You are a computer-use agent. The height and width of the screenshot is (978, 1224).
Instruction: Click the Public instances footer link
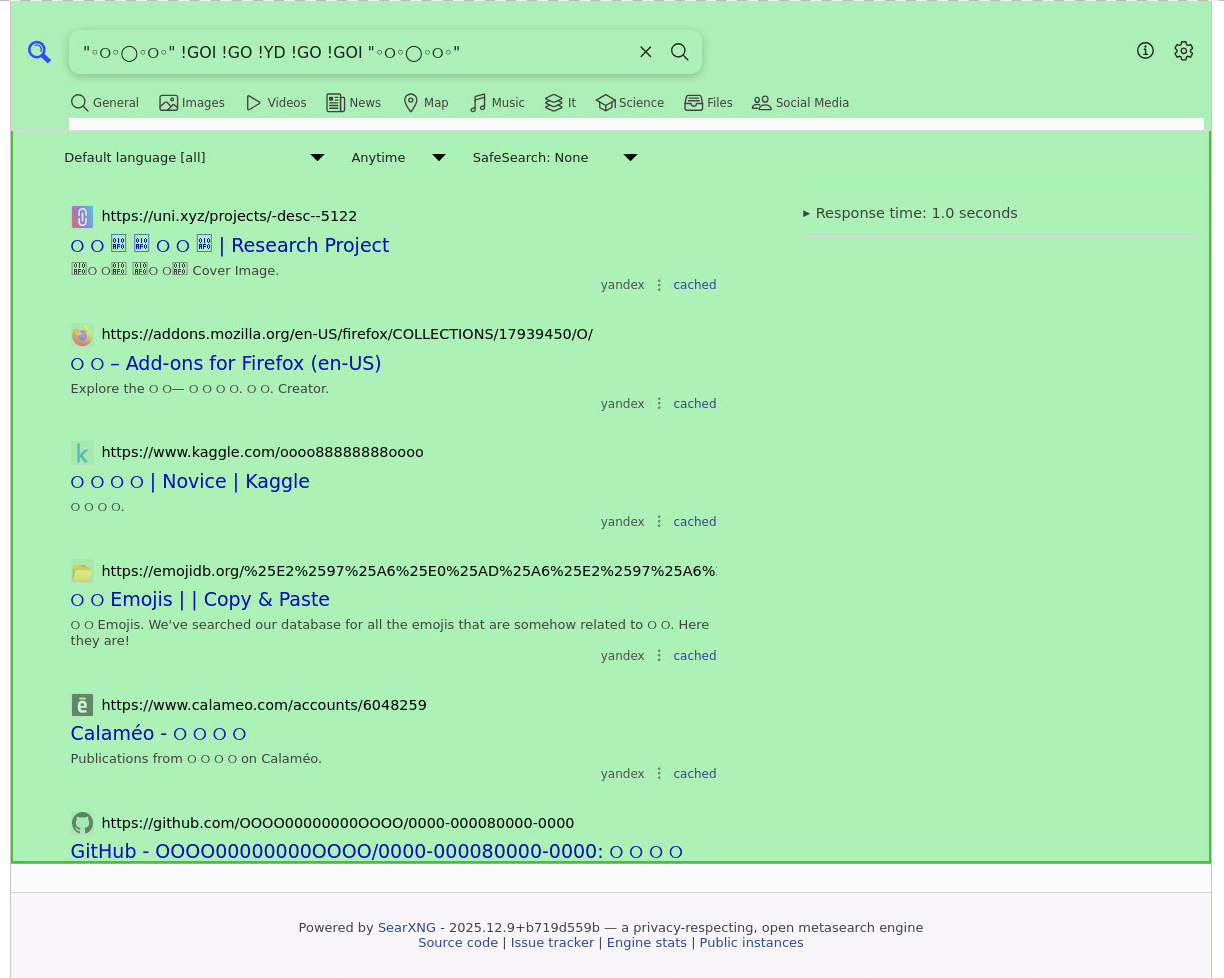point(751,943)
